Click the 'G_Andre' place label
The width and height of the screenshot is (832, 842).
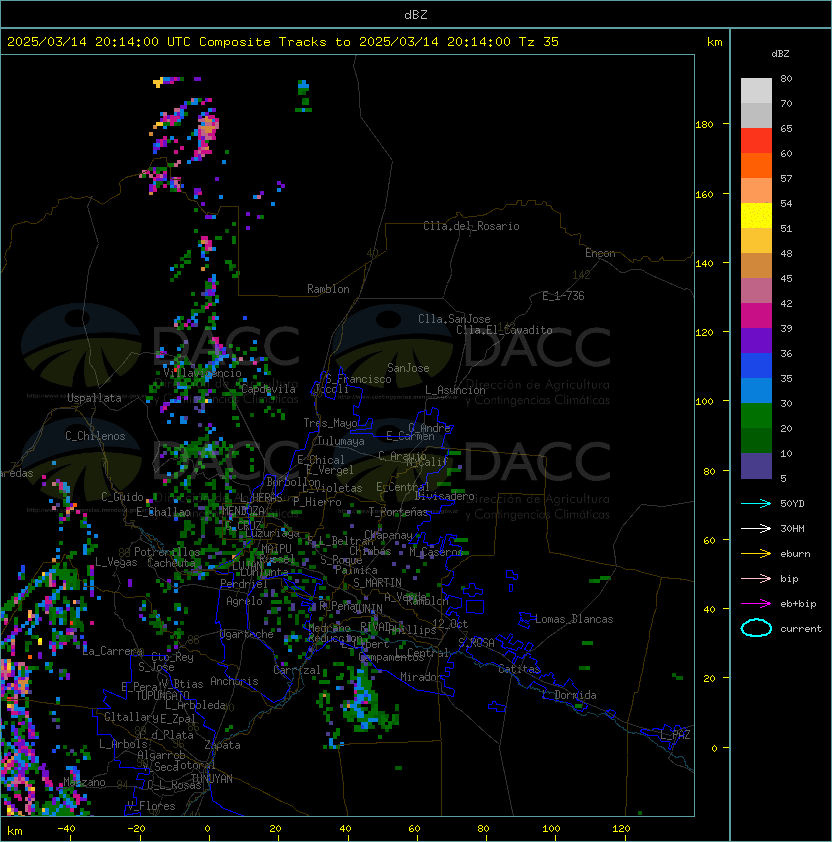click(429, 428)
